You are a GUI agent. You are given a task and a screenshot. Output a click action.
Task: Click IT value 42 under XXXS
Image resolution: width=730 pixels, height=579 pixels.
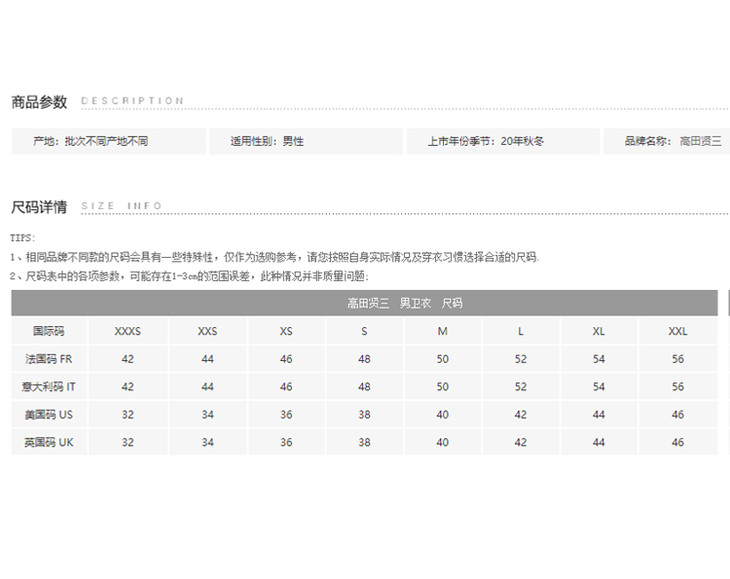pos(128,386)
